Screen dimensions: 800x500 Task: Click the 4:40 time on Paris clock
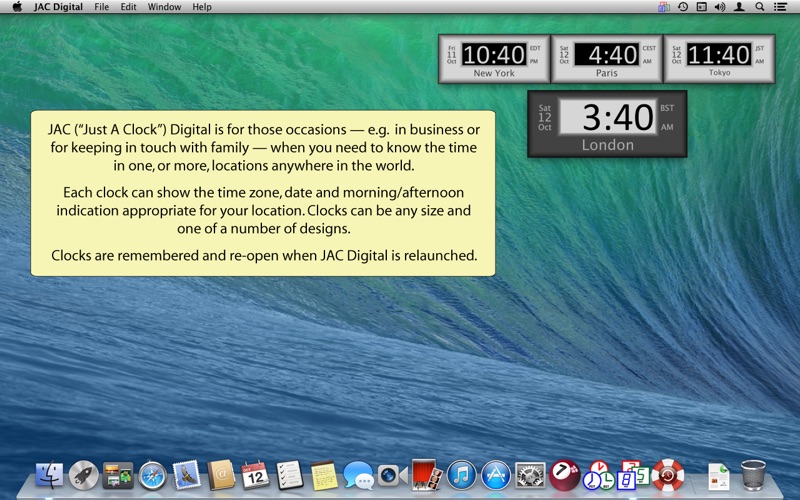606,55
